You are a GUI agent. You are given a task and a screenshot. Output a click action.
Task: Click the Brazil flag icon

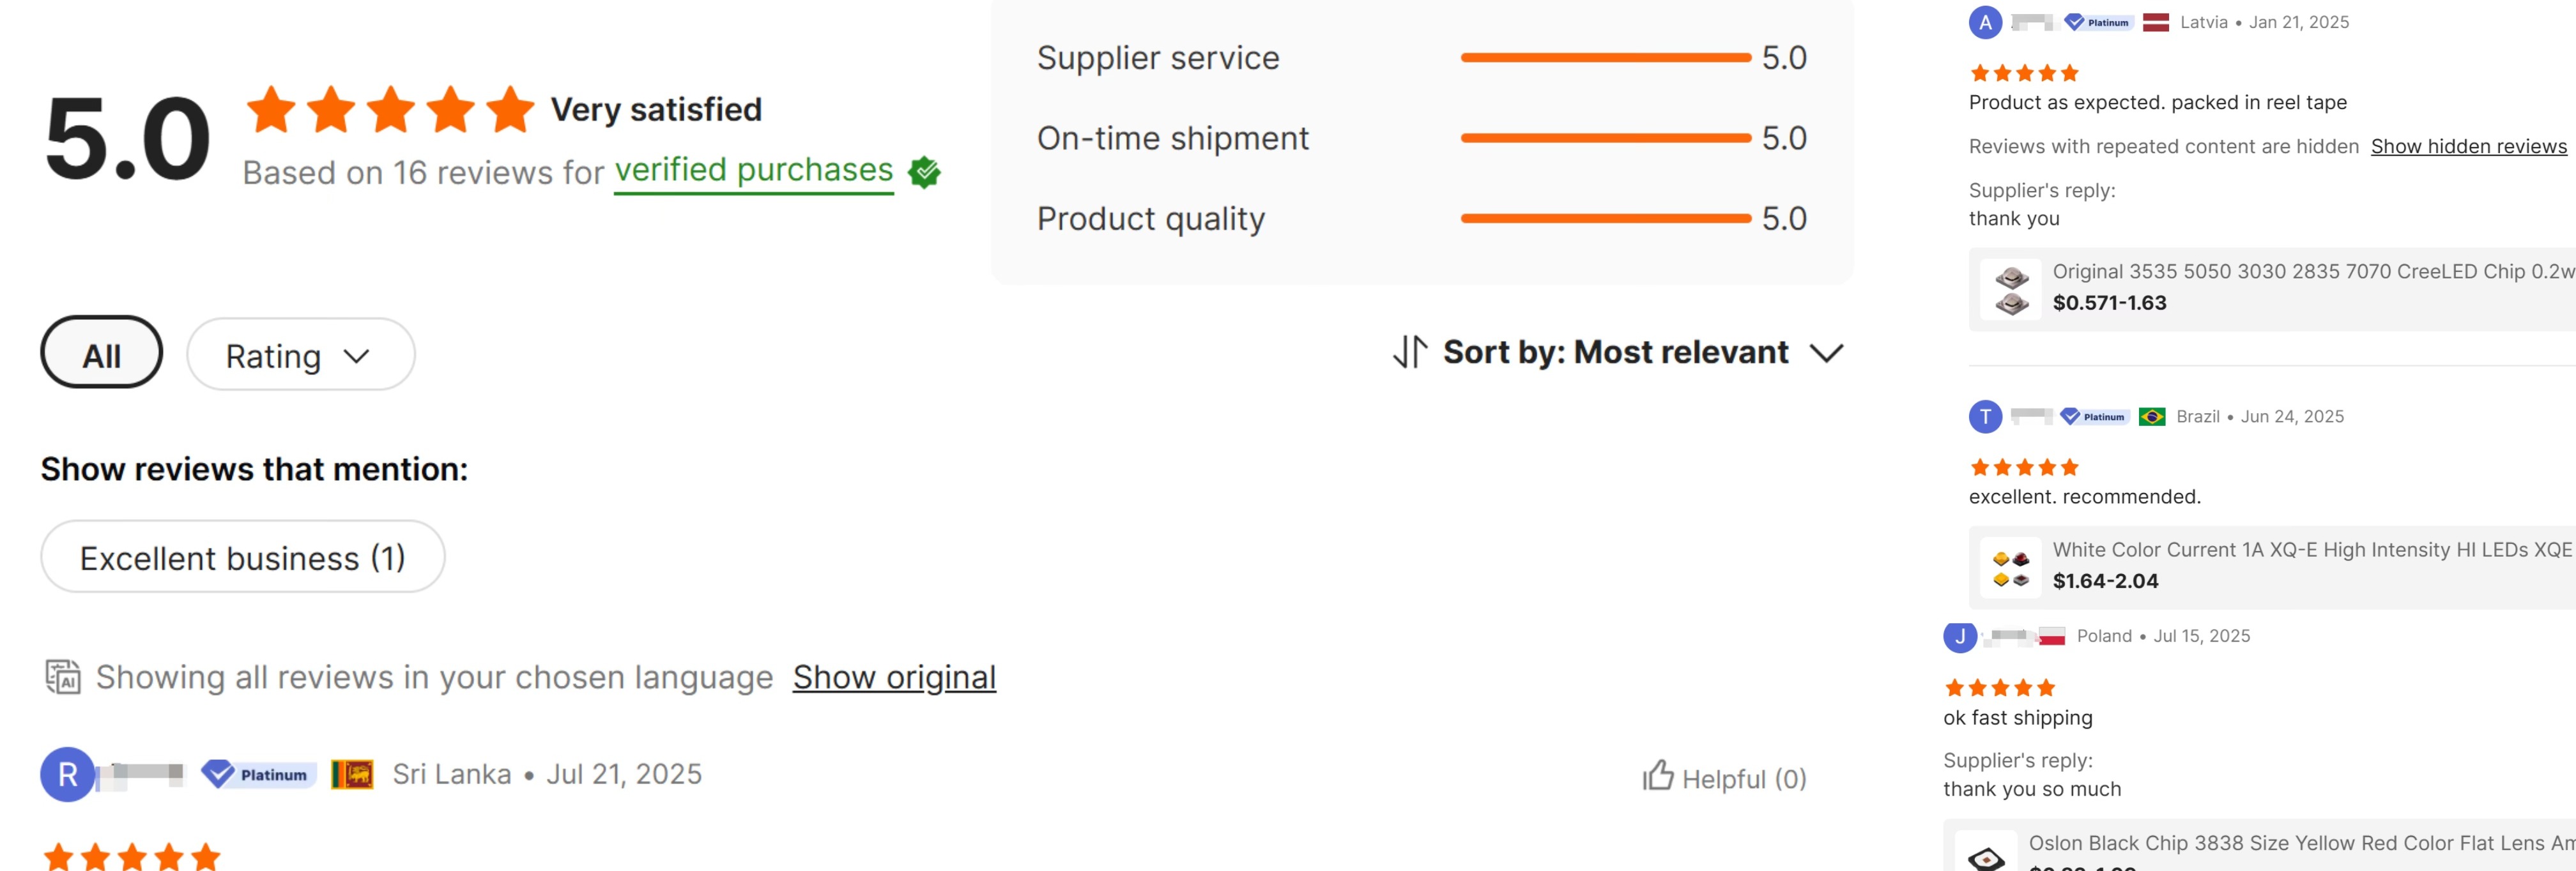click(2152, 416)
